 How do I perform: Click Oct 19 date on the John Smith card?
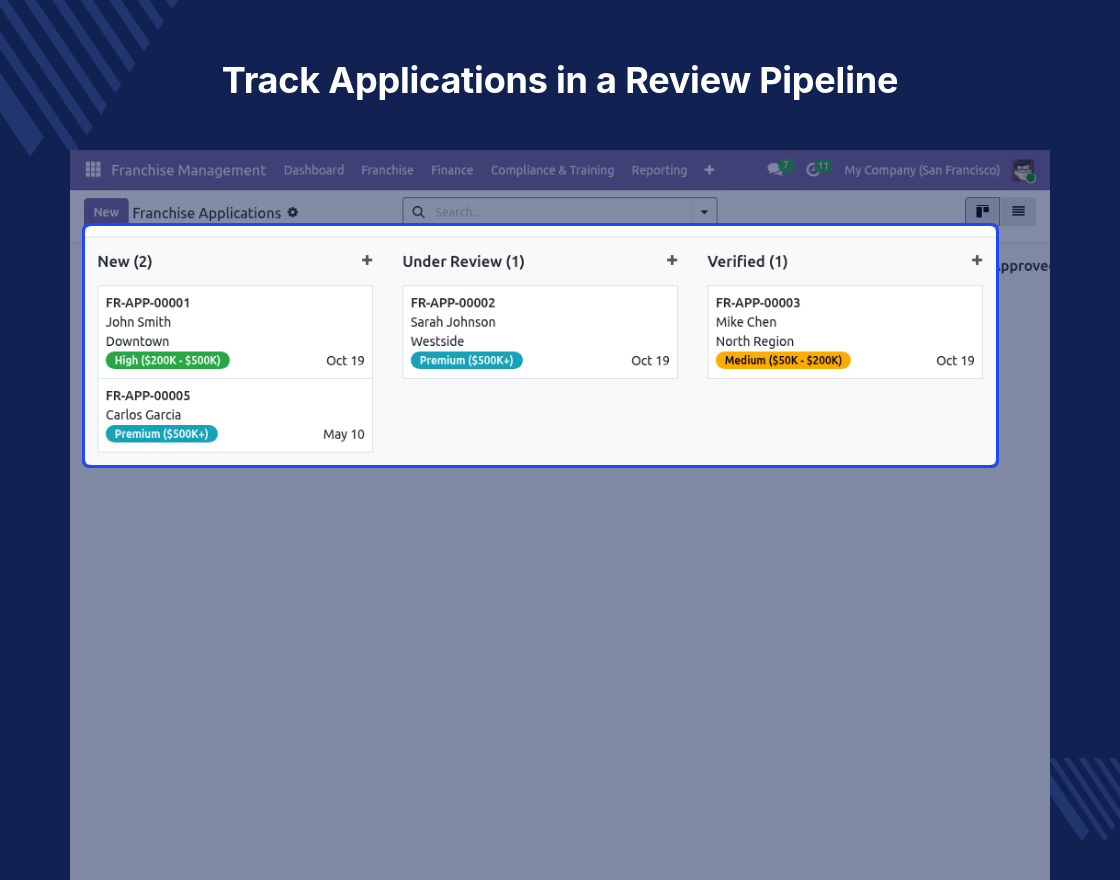345,361
